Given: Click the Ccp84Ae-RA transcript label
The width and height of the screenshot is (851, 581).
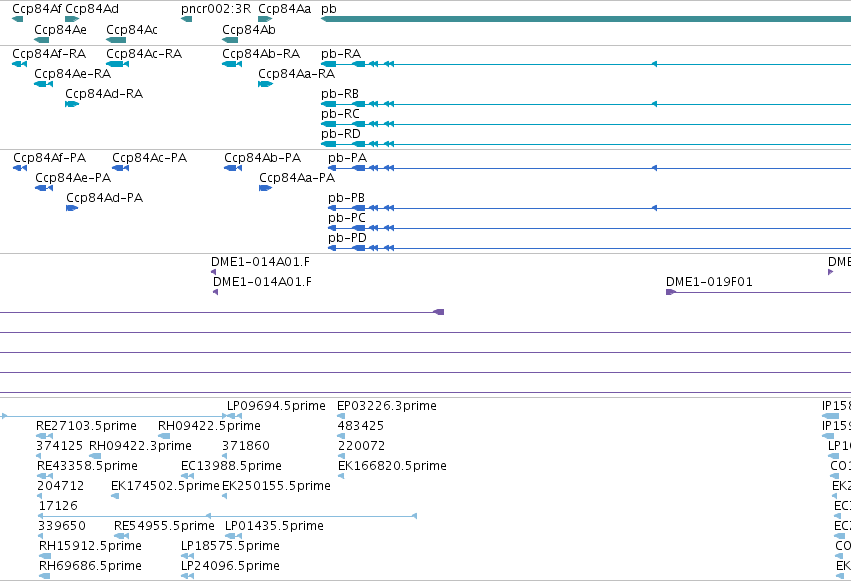Looking at the screenshot, I should pos(72,74).
